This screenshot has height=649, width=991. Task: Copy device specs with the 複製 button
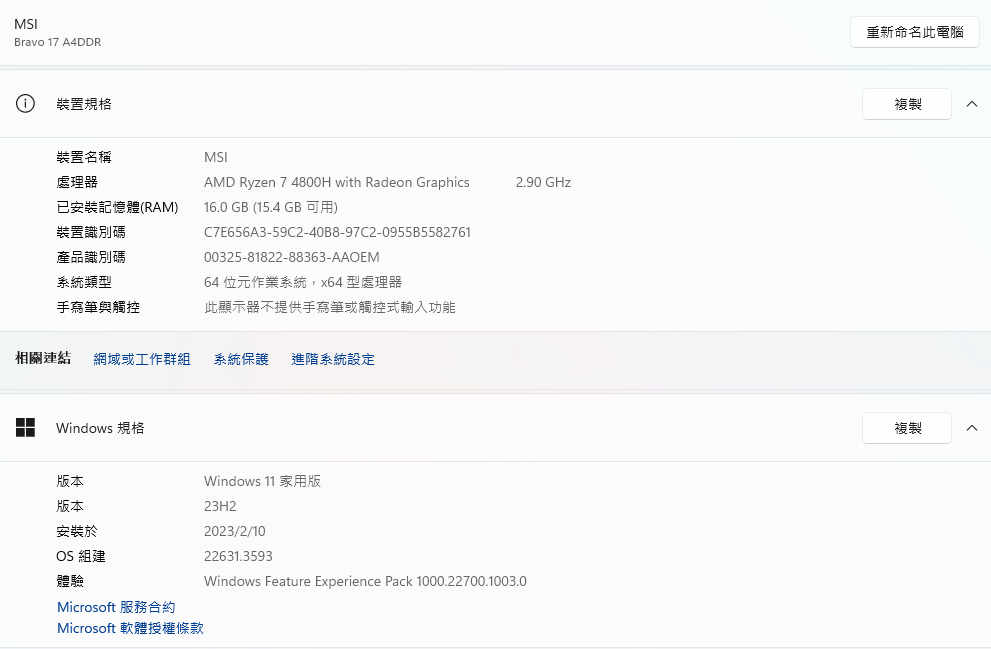point(906,104)
